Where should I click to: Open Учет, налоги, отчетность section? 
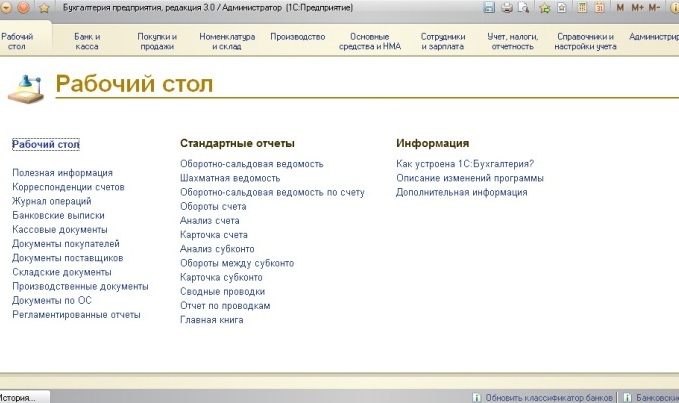pyautogui.click(x=513, y=42)
